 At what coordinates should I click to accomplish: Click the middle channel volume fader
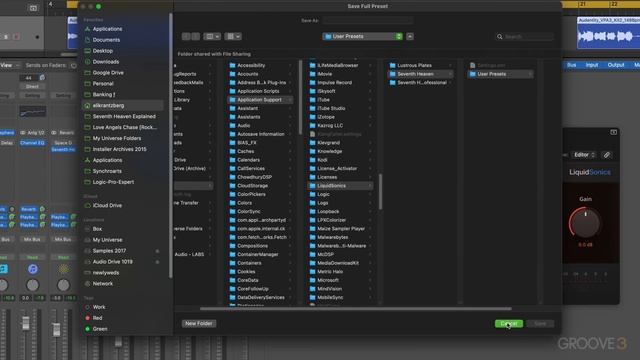[x=26, y=323]
